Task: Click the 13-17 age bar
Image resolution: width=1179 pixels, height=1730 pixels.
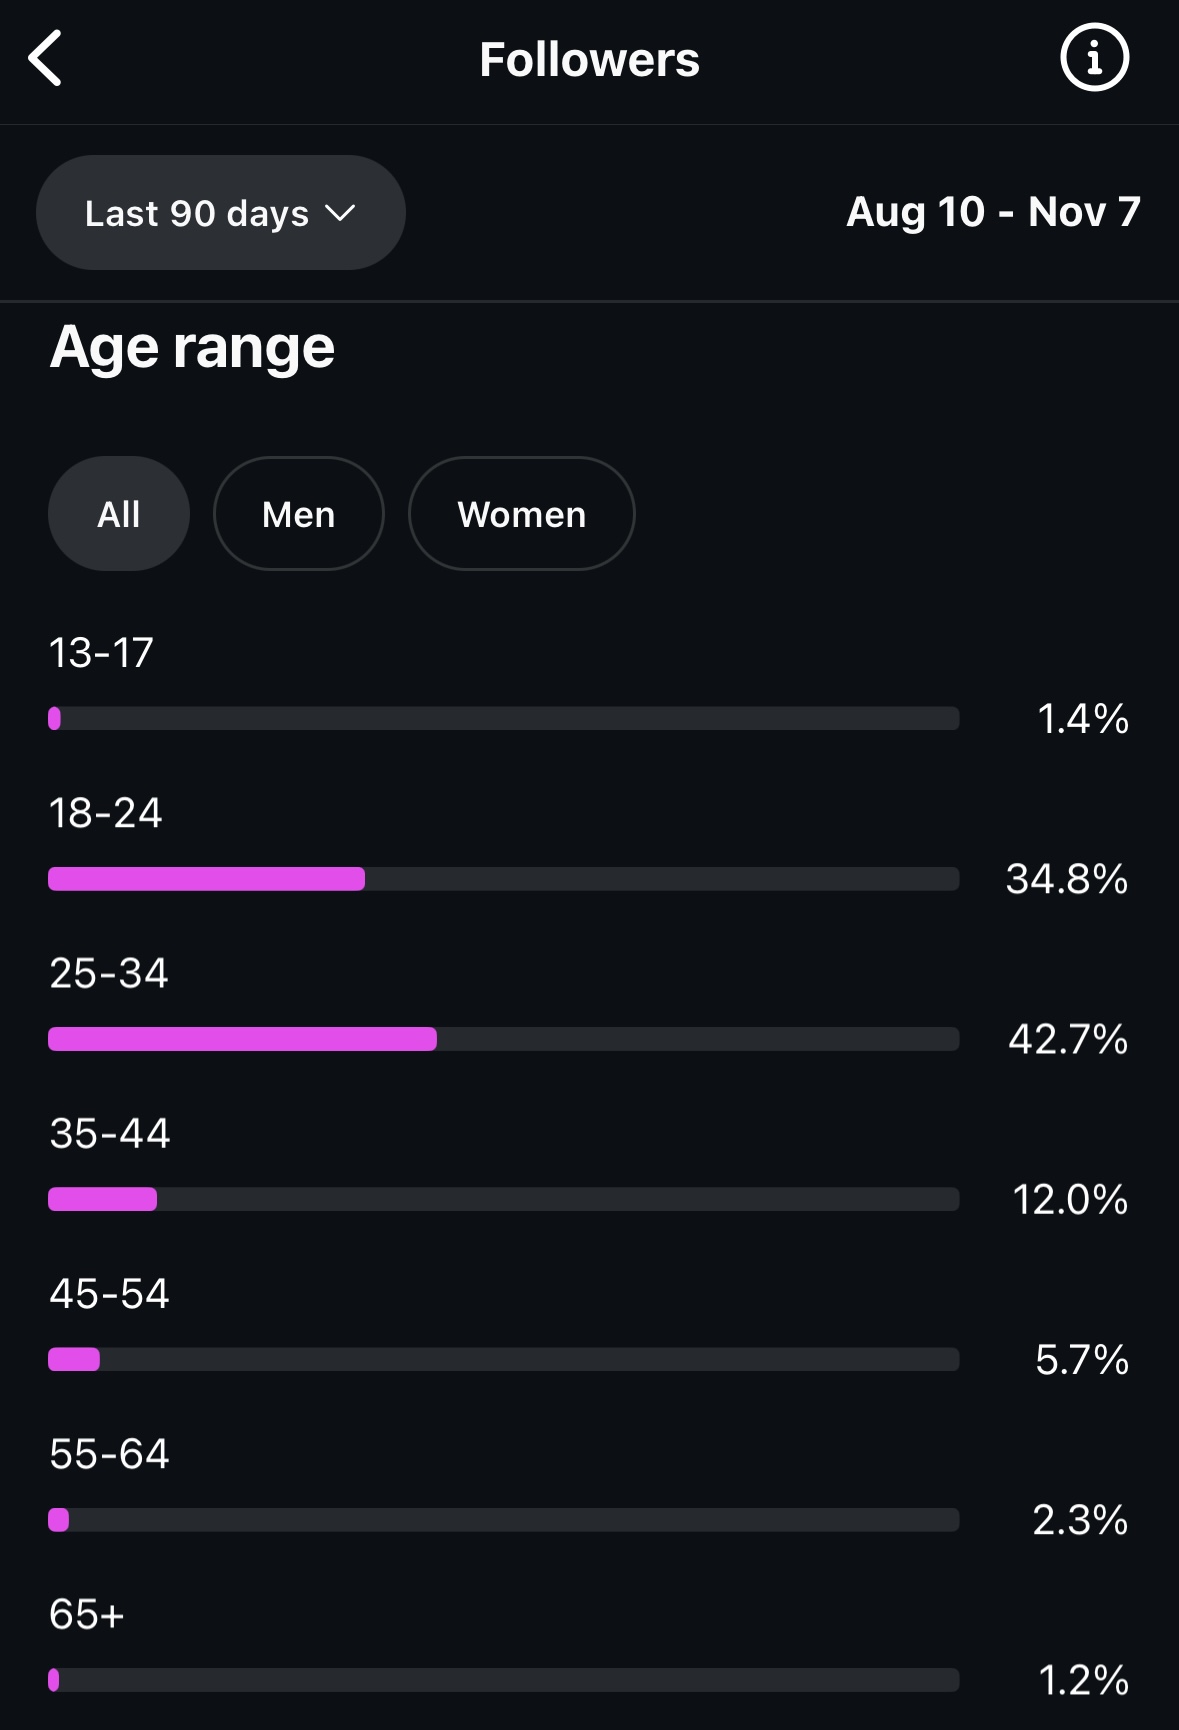Action: click(503, 718)
